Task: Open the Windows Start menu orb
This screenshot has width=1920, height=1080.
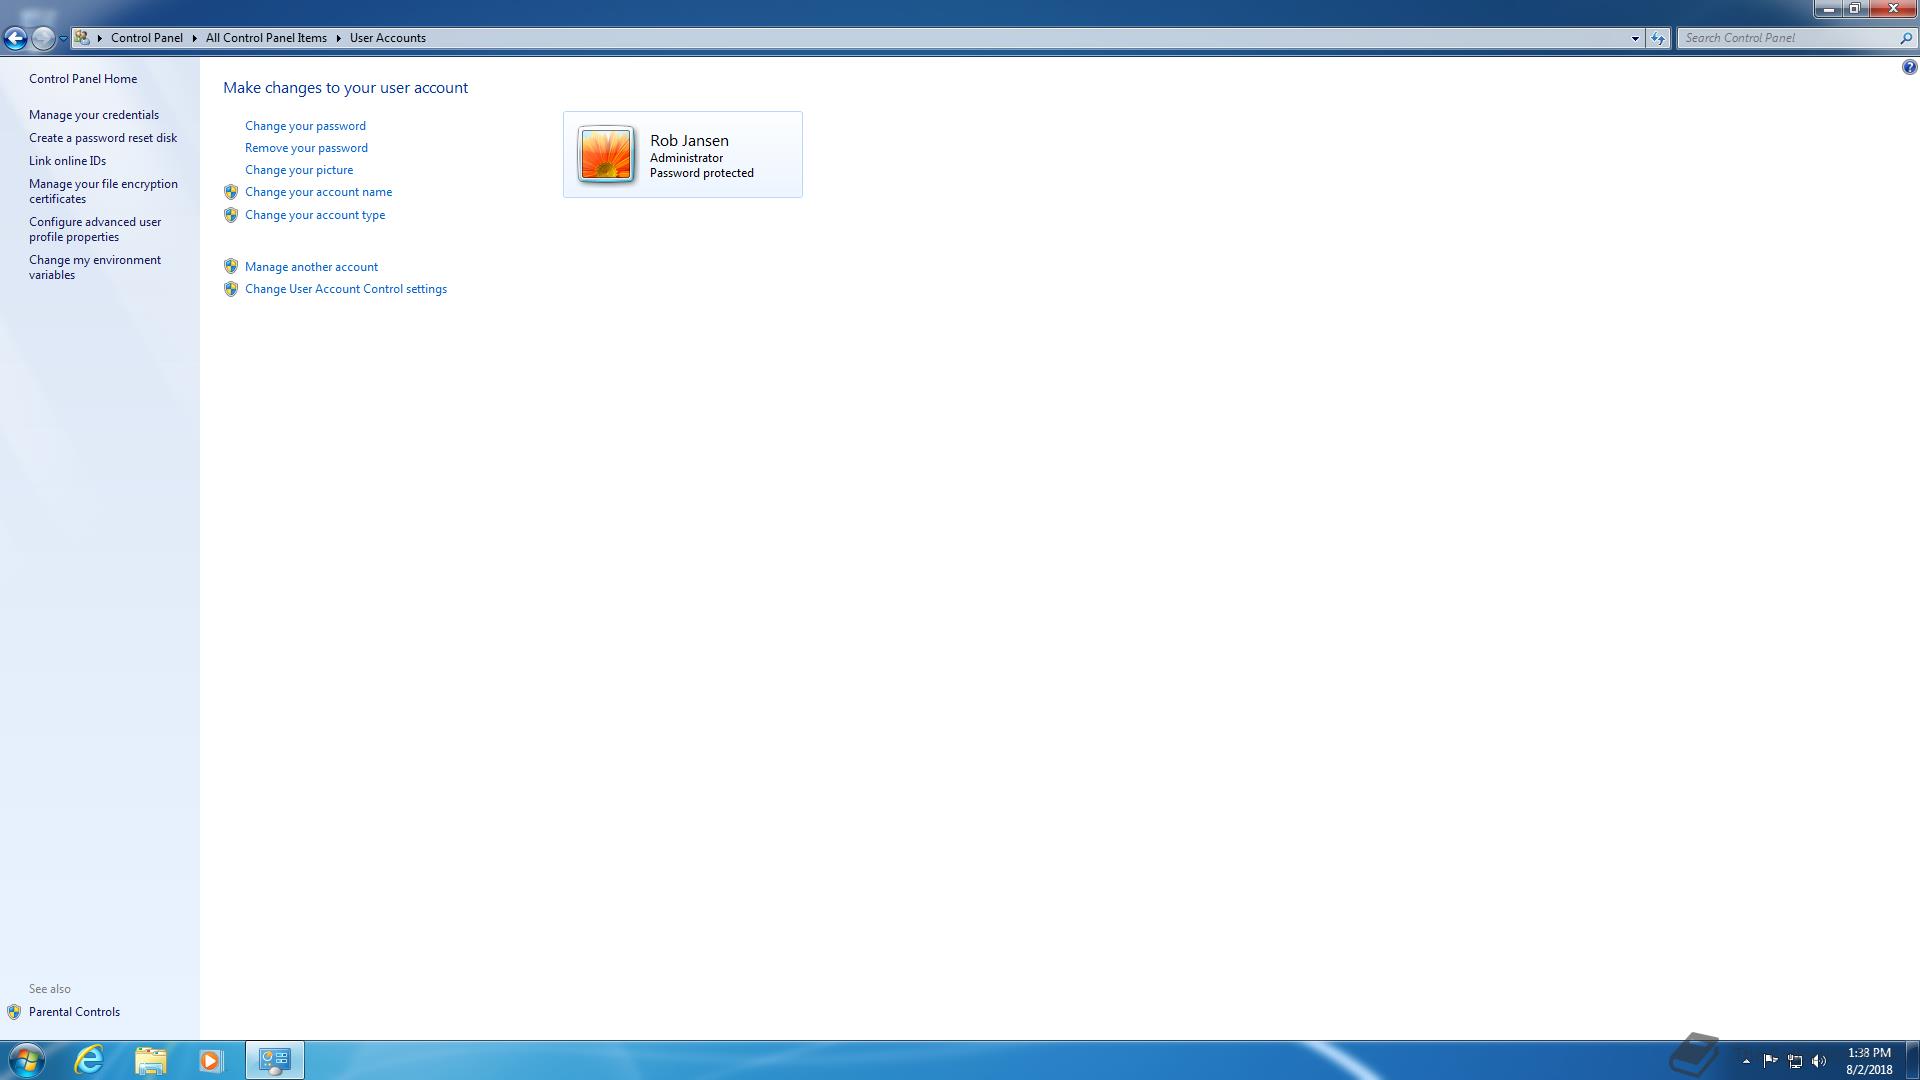Action: tap(26, 1060)
